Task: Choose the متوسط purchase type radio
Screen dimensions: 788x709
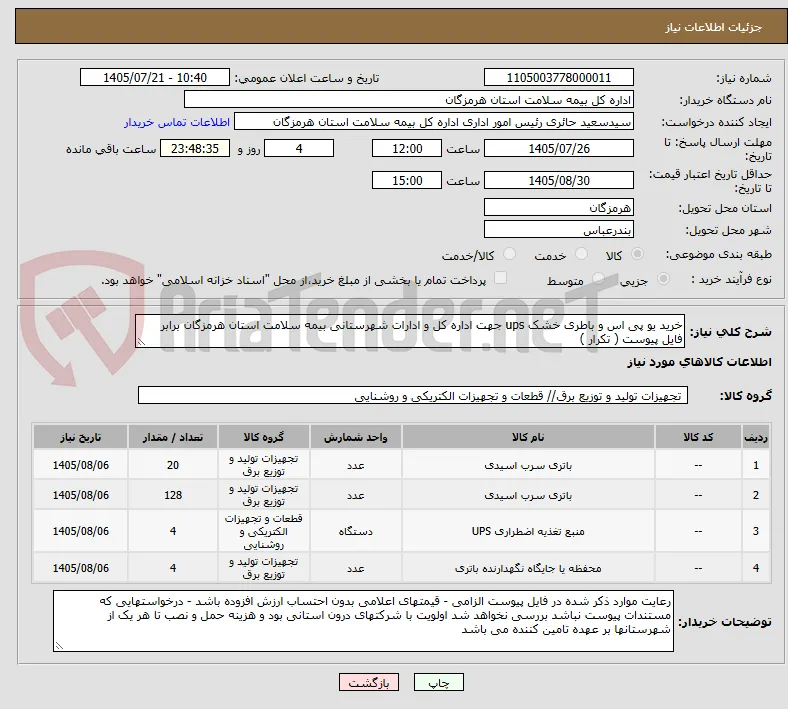Action: pyautogui.click(x=598, y=278)
